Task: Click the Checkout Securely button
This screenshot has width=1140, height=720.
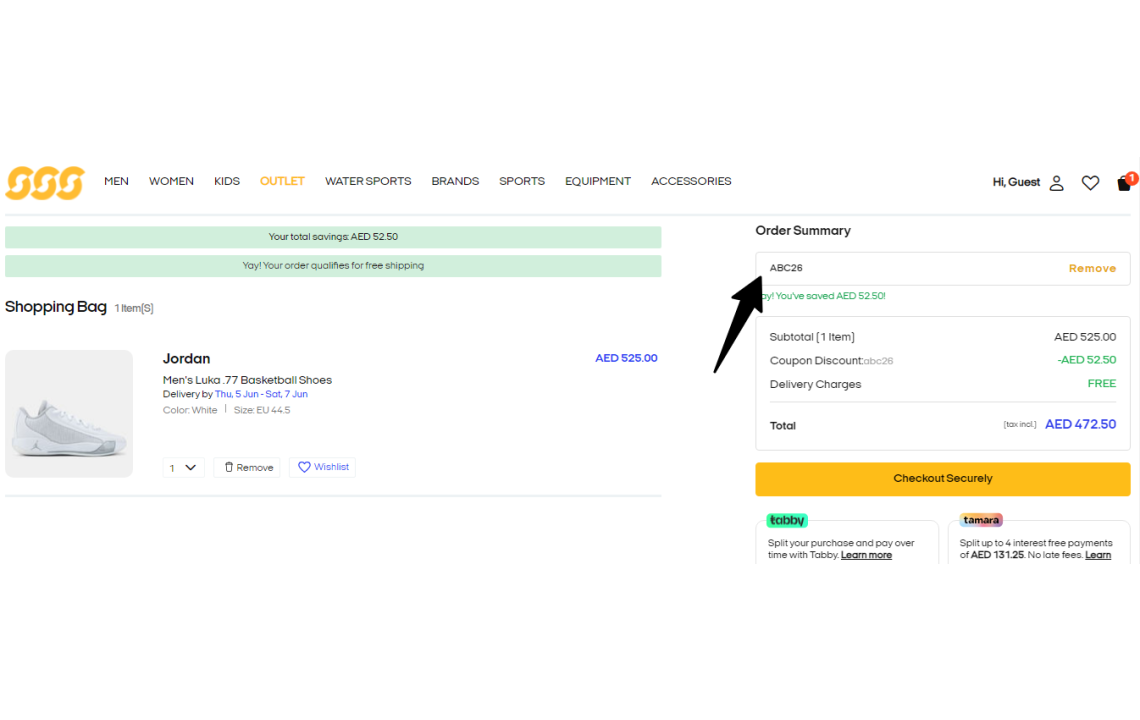Action: click(x=942, y=479)
